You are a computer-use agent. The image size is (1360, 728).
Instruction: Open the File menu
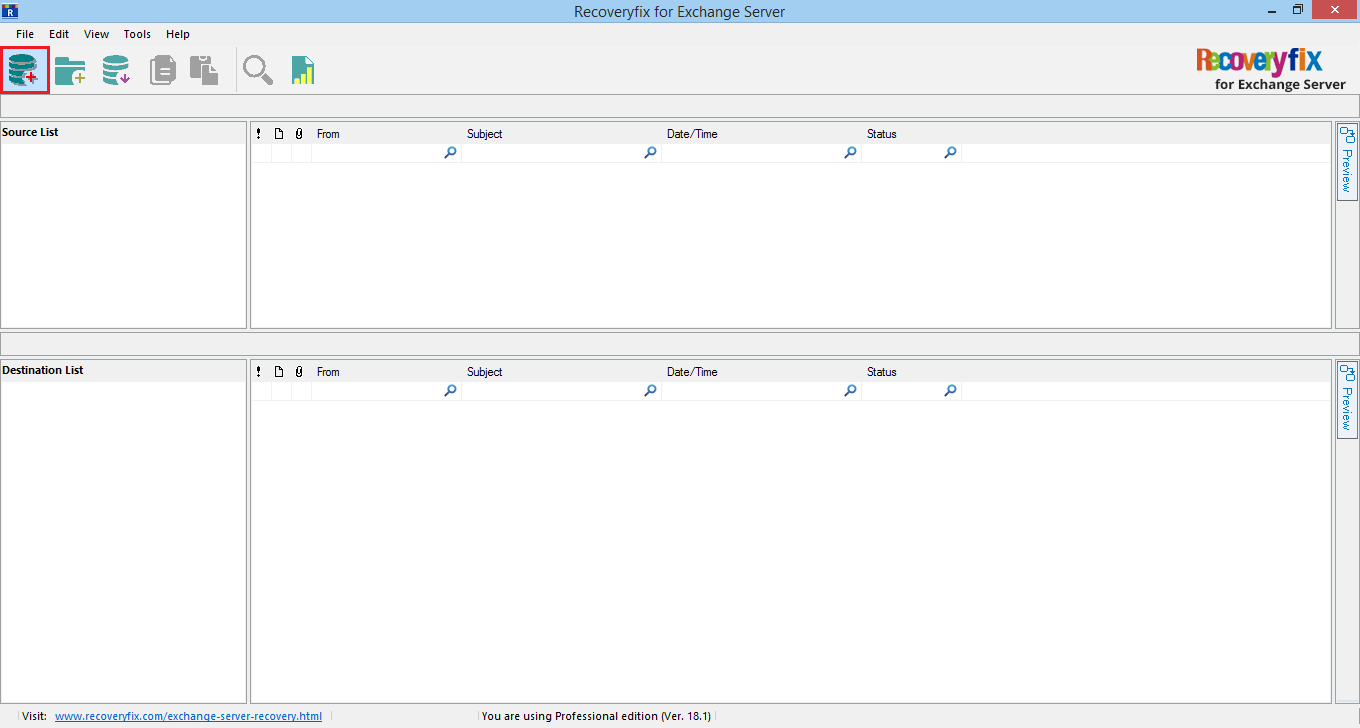click(x=25, y=34)
